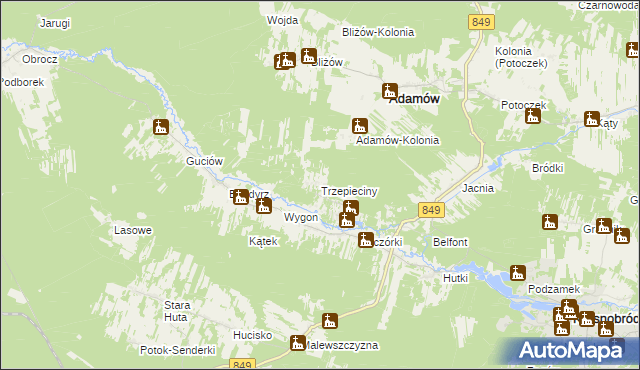Click the church icon south of Bródki
640x370 pixels.
(x=550, y=222)
